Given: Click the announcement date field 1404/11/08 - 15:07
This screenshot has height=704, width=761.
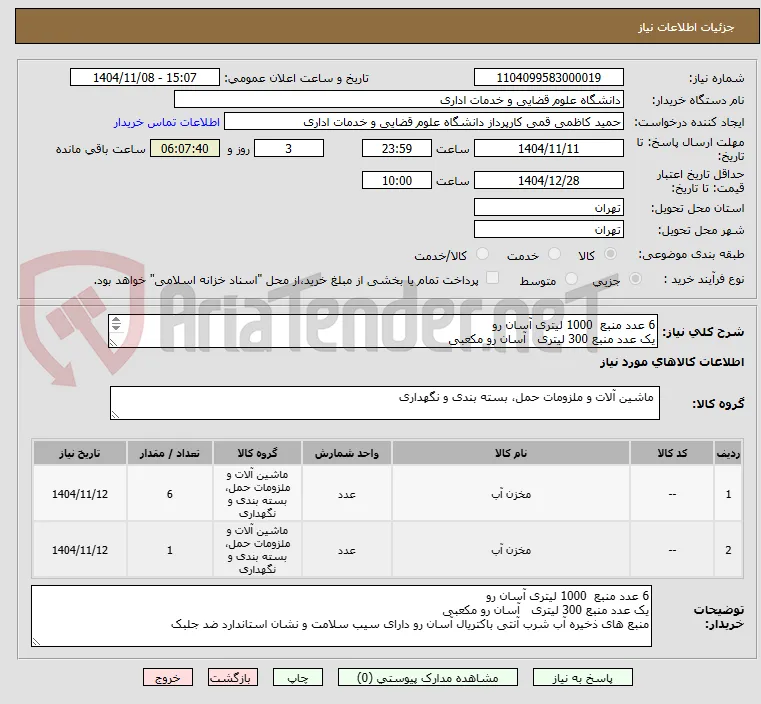Looking at the screenshot, I should (x=145, y=78).
